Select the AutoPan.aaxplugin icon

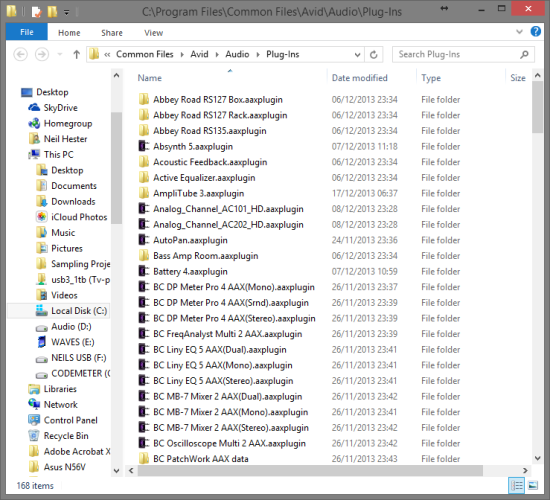(x=143, y=240)
